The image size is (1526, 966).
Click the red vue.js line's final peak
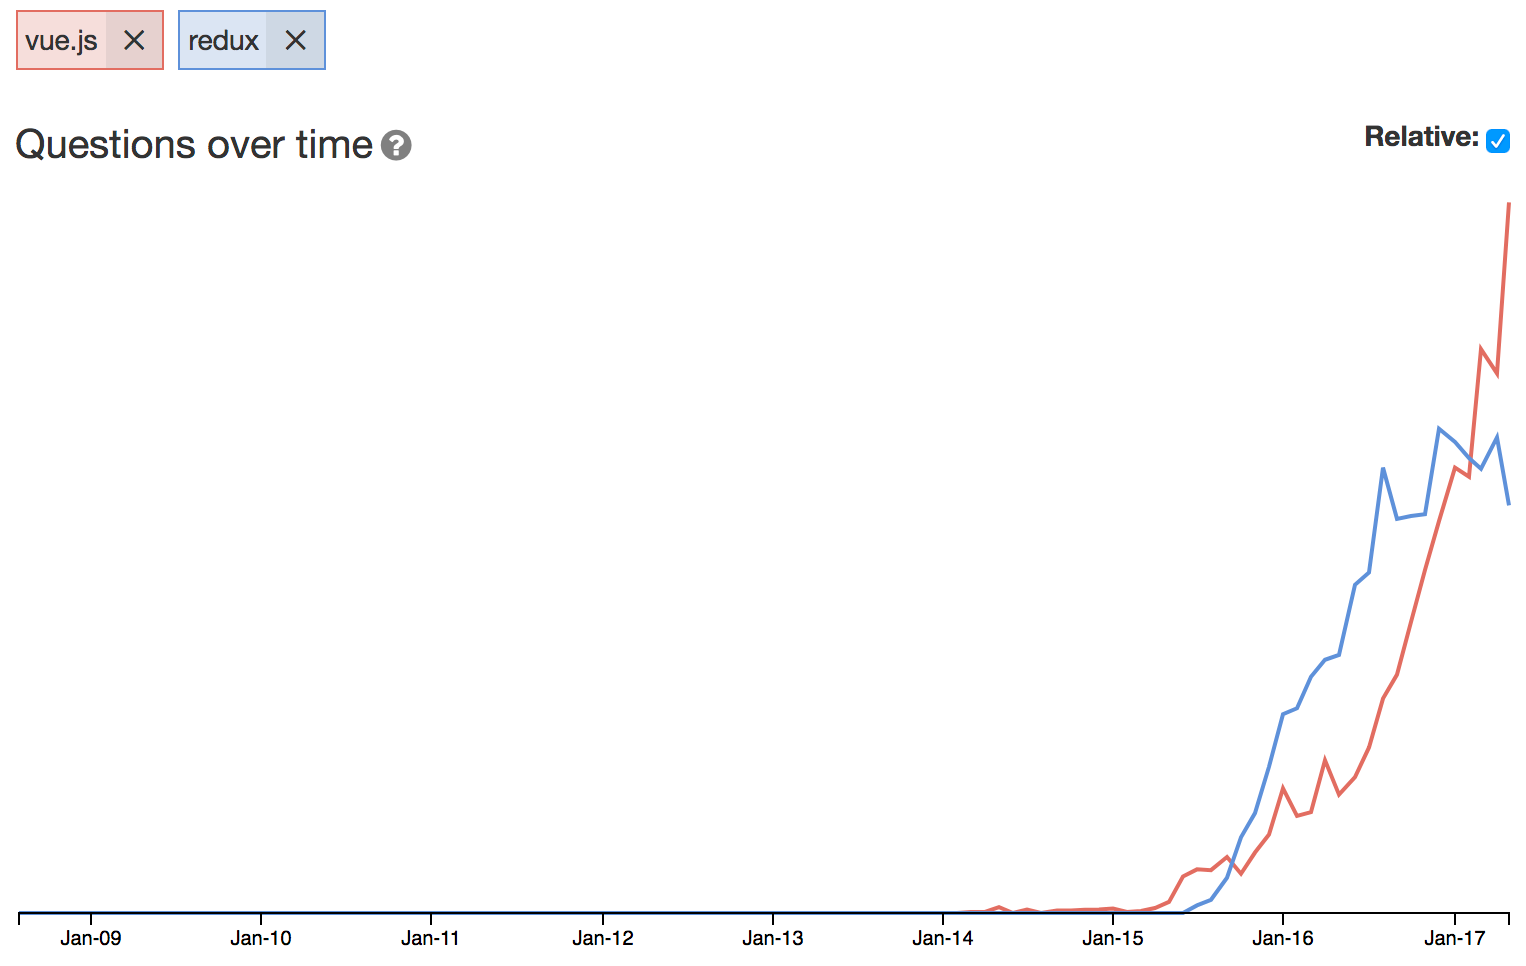(1508, 204)
